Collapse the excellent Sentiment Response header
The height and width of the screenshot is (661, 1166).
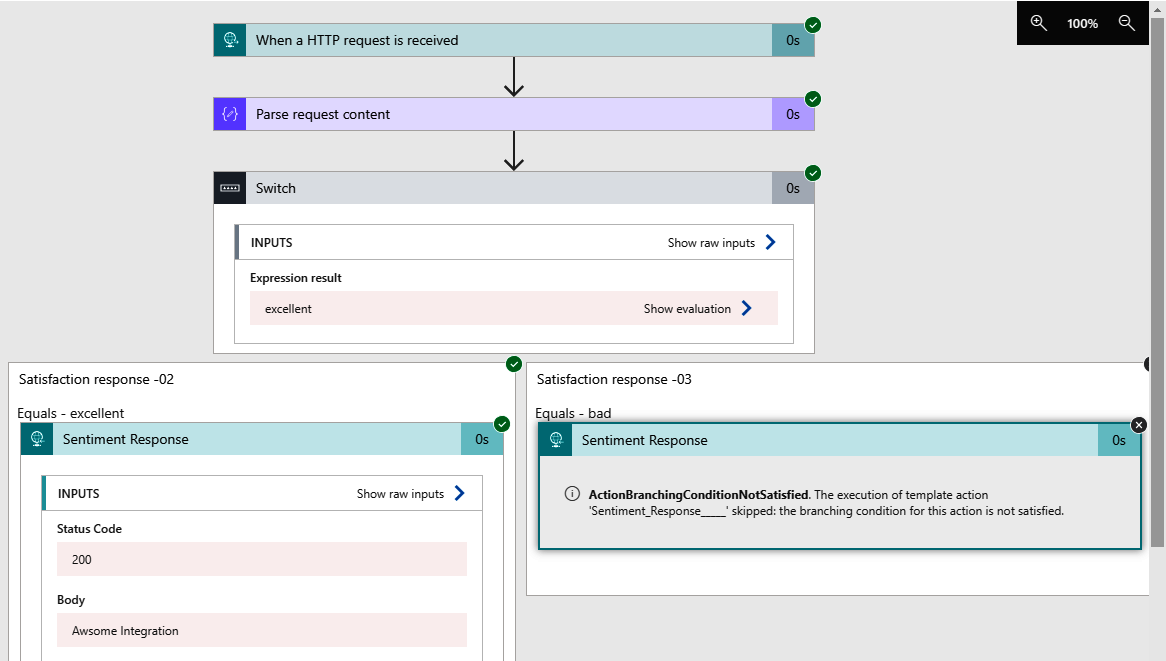coord(262,439)
